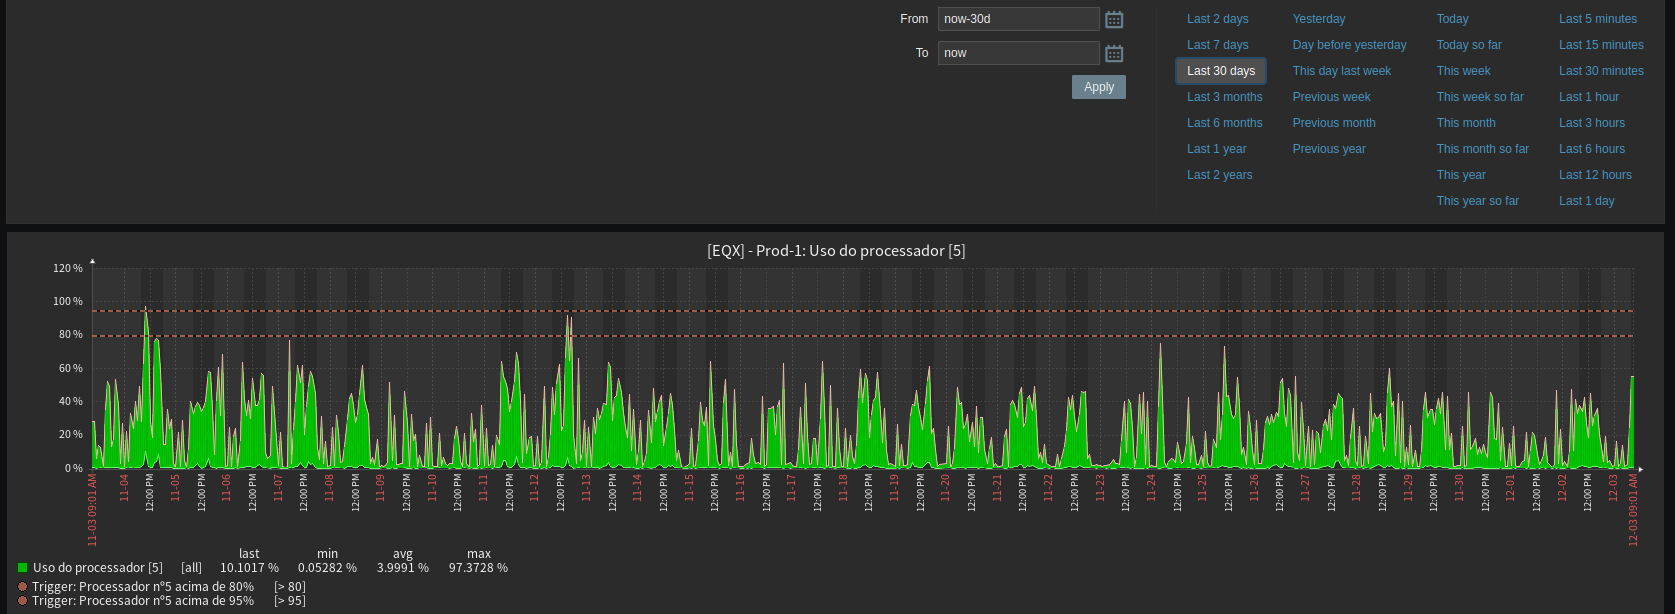
Task: Select This year so far
Action: [x=1477, y=201]
